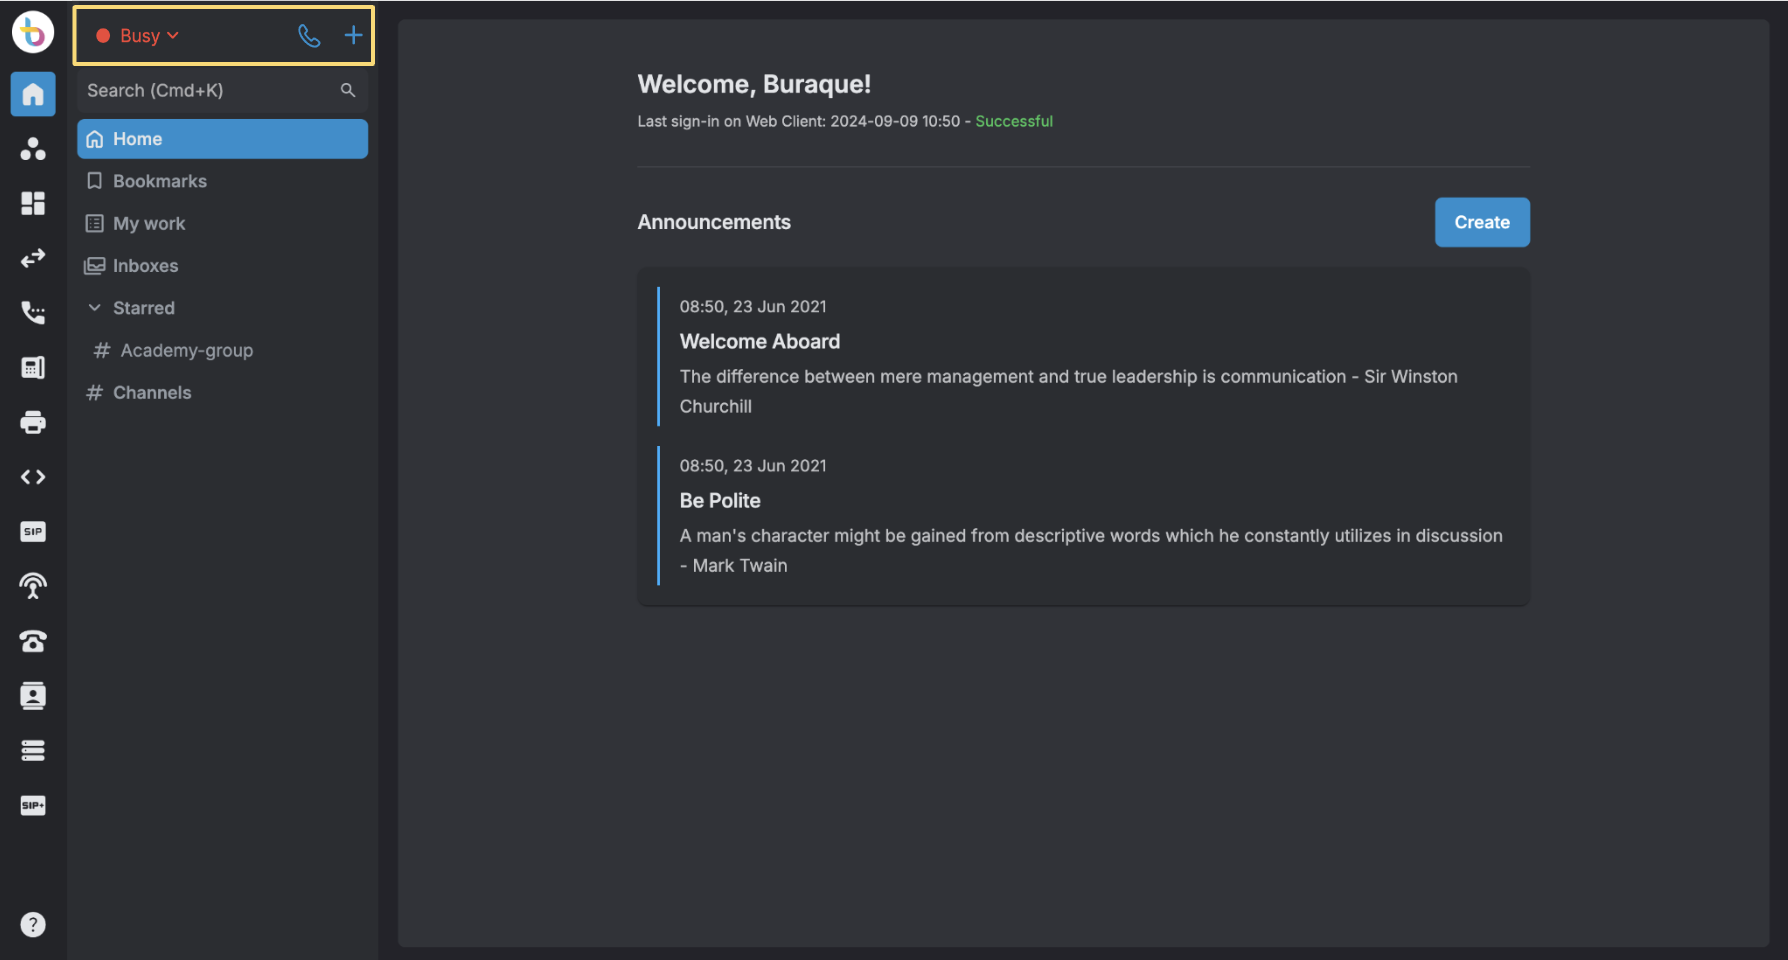Click the contacts address book icon
1788x960 pixels.
tap(33, 695)
